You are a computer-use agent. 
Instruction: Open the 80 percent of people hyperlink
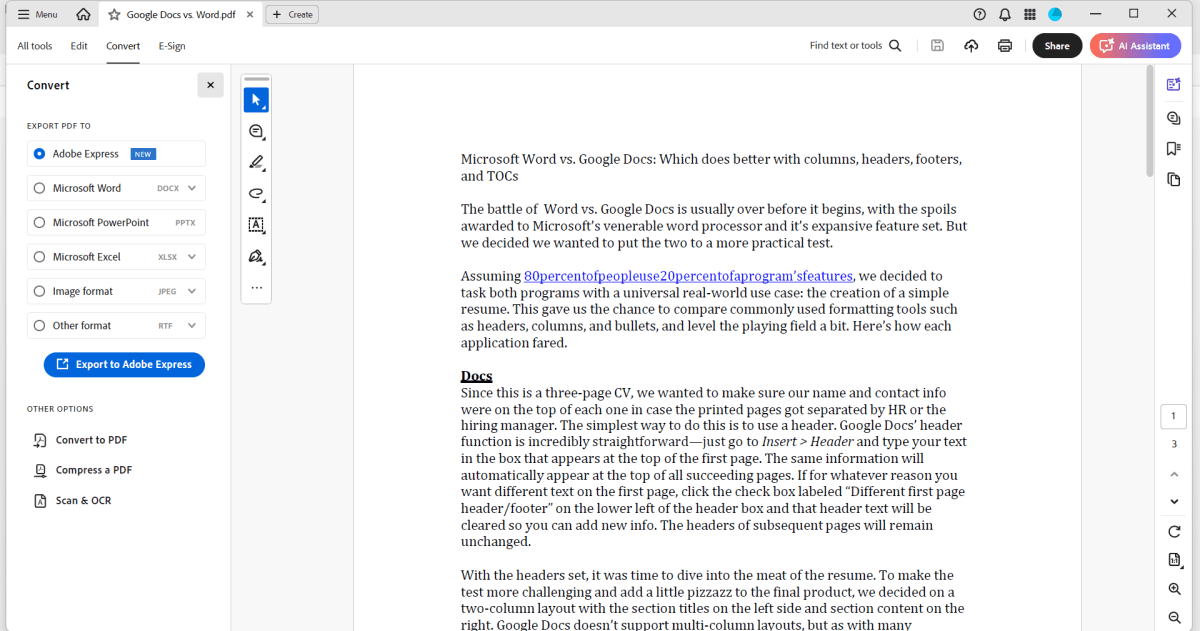pyautogui.click(x=688, y=276)
